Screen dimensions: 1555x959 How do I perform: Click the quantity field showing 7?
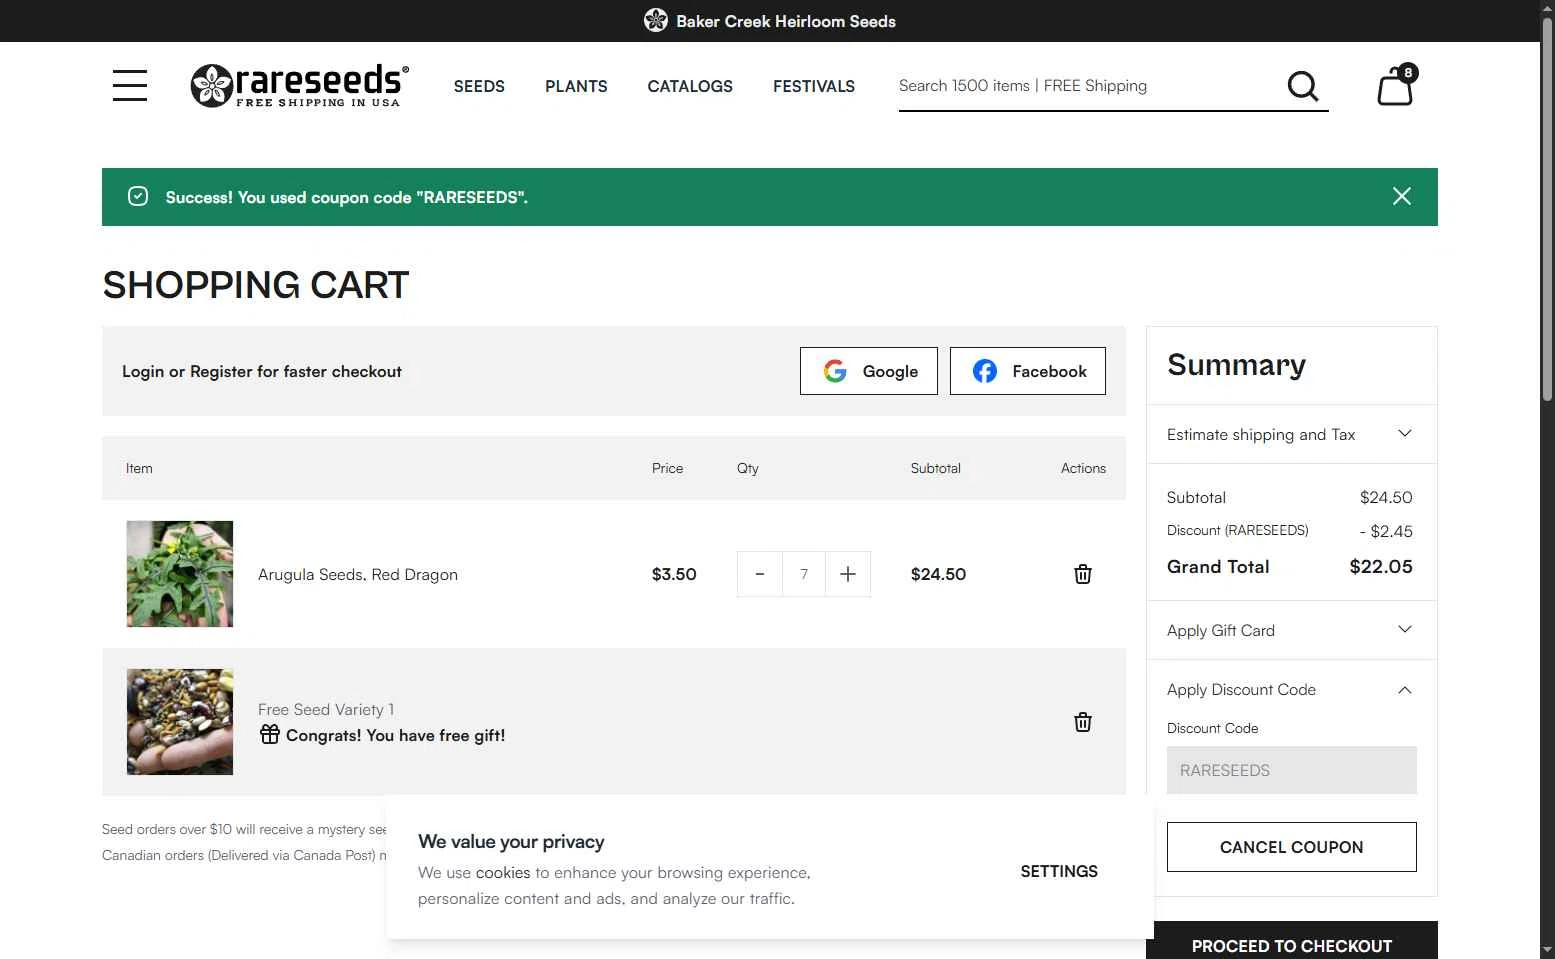(804, 574)
